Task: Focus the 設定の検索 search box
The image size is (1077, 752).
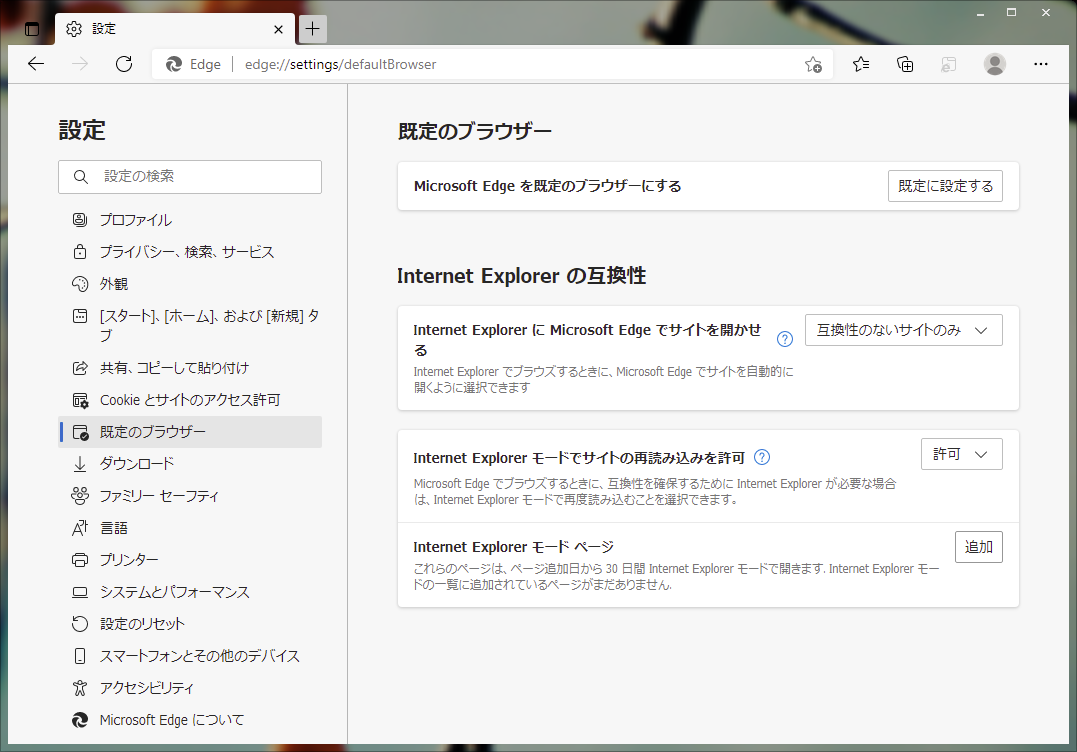Action: 190,176
